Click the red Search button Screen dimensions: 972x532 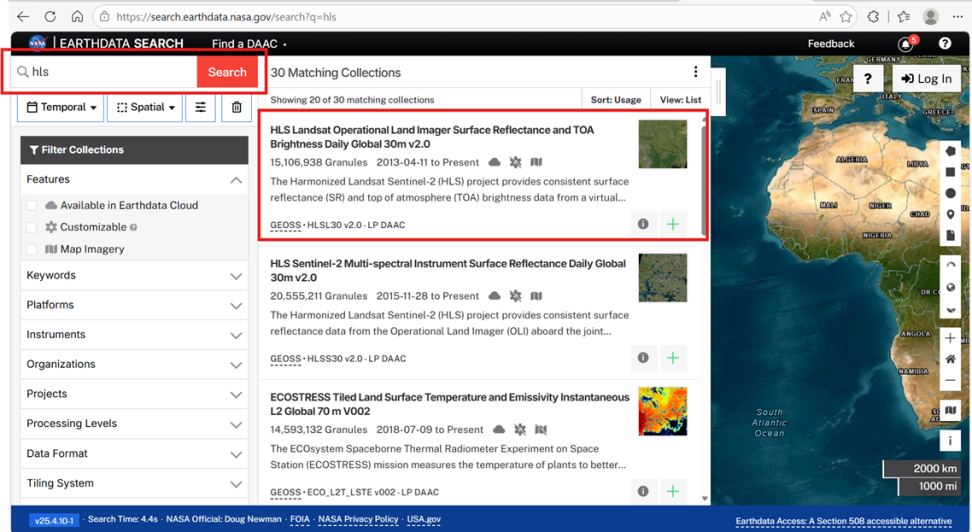[x=228, y=72]
